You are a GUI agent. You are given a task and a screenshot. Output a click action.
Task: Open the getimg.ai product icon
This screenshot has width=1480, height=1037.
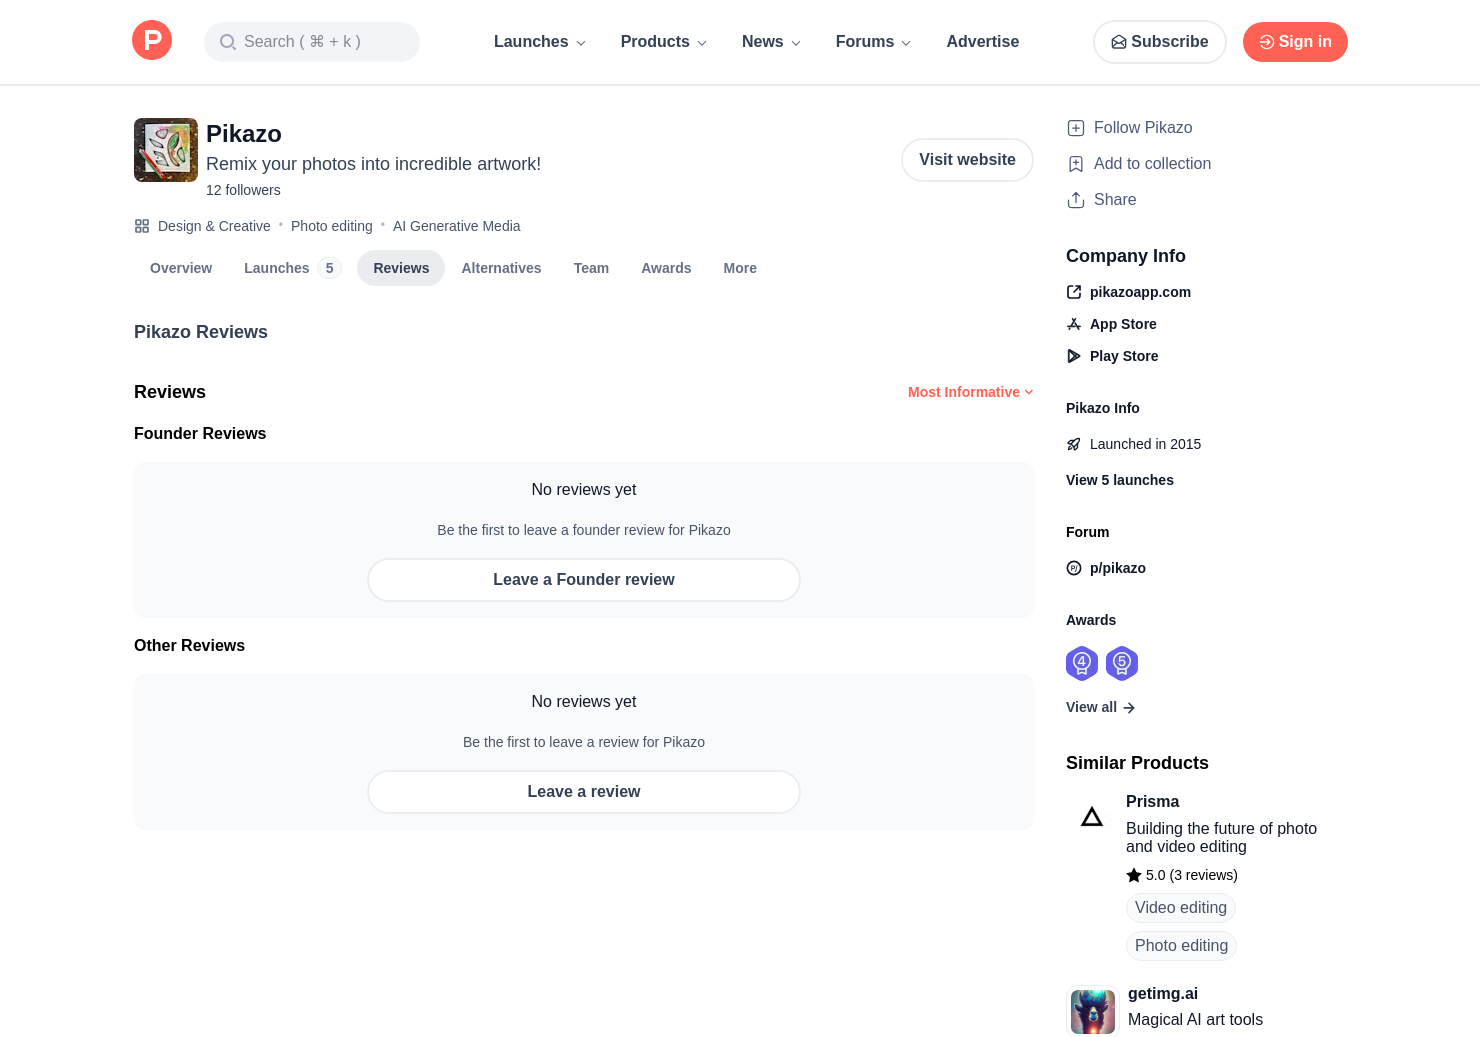pyautogui.click(x=1093, y=1011)
